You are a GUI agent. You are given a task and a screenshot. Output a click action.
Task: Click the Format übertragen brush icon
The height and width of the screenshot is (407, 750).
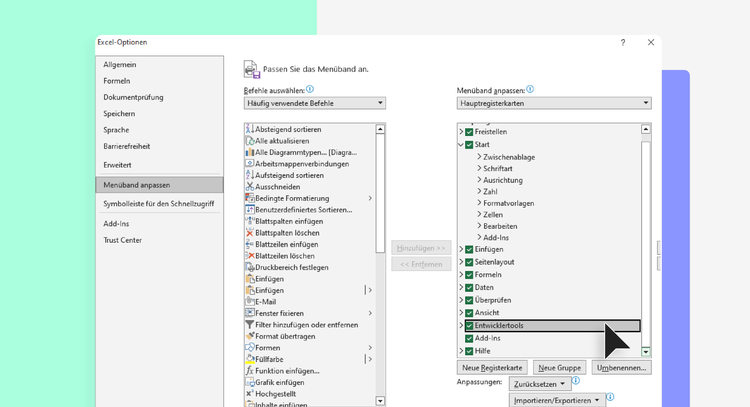tap(249, 336)
